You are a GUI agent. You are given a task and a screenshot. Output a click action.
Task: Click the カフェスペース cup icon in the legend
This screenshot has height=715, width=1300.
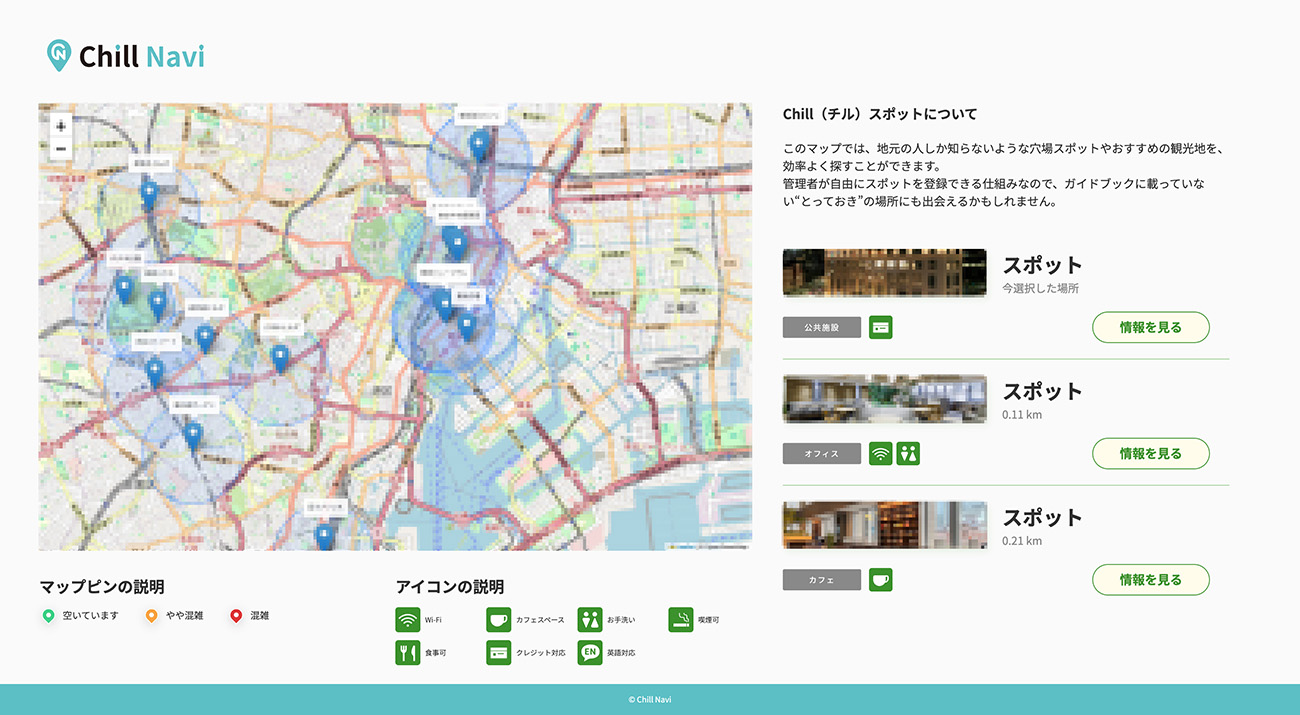click(x=498, y=620)
